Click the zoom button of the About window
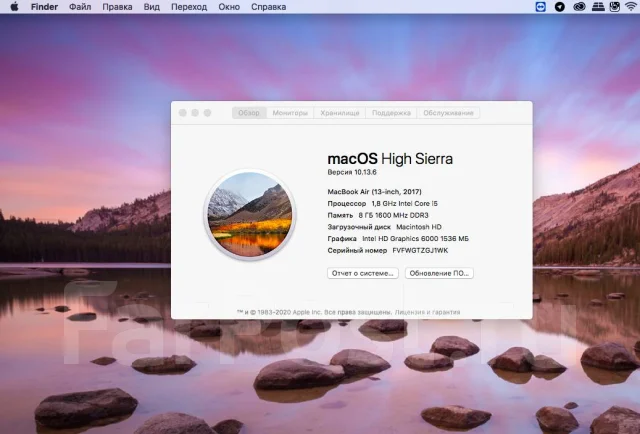Image resolution: width=640 pixels, height=434 pixels. click(207, 113)
